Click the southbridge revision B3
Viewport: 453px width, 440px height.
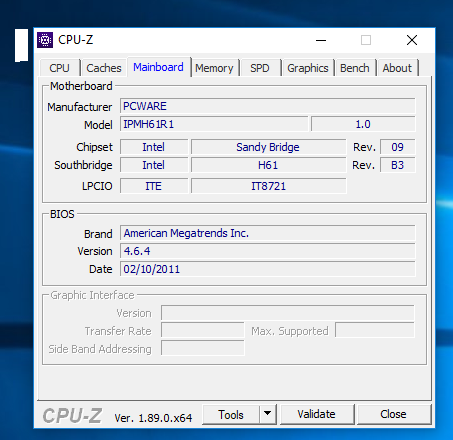pos(398,165)
